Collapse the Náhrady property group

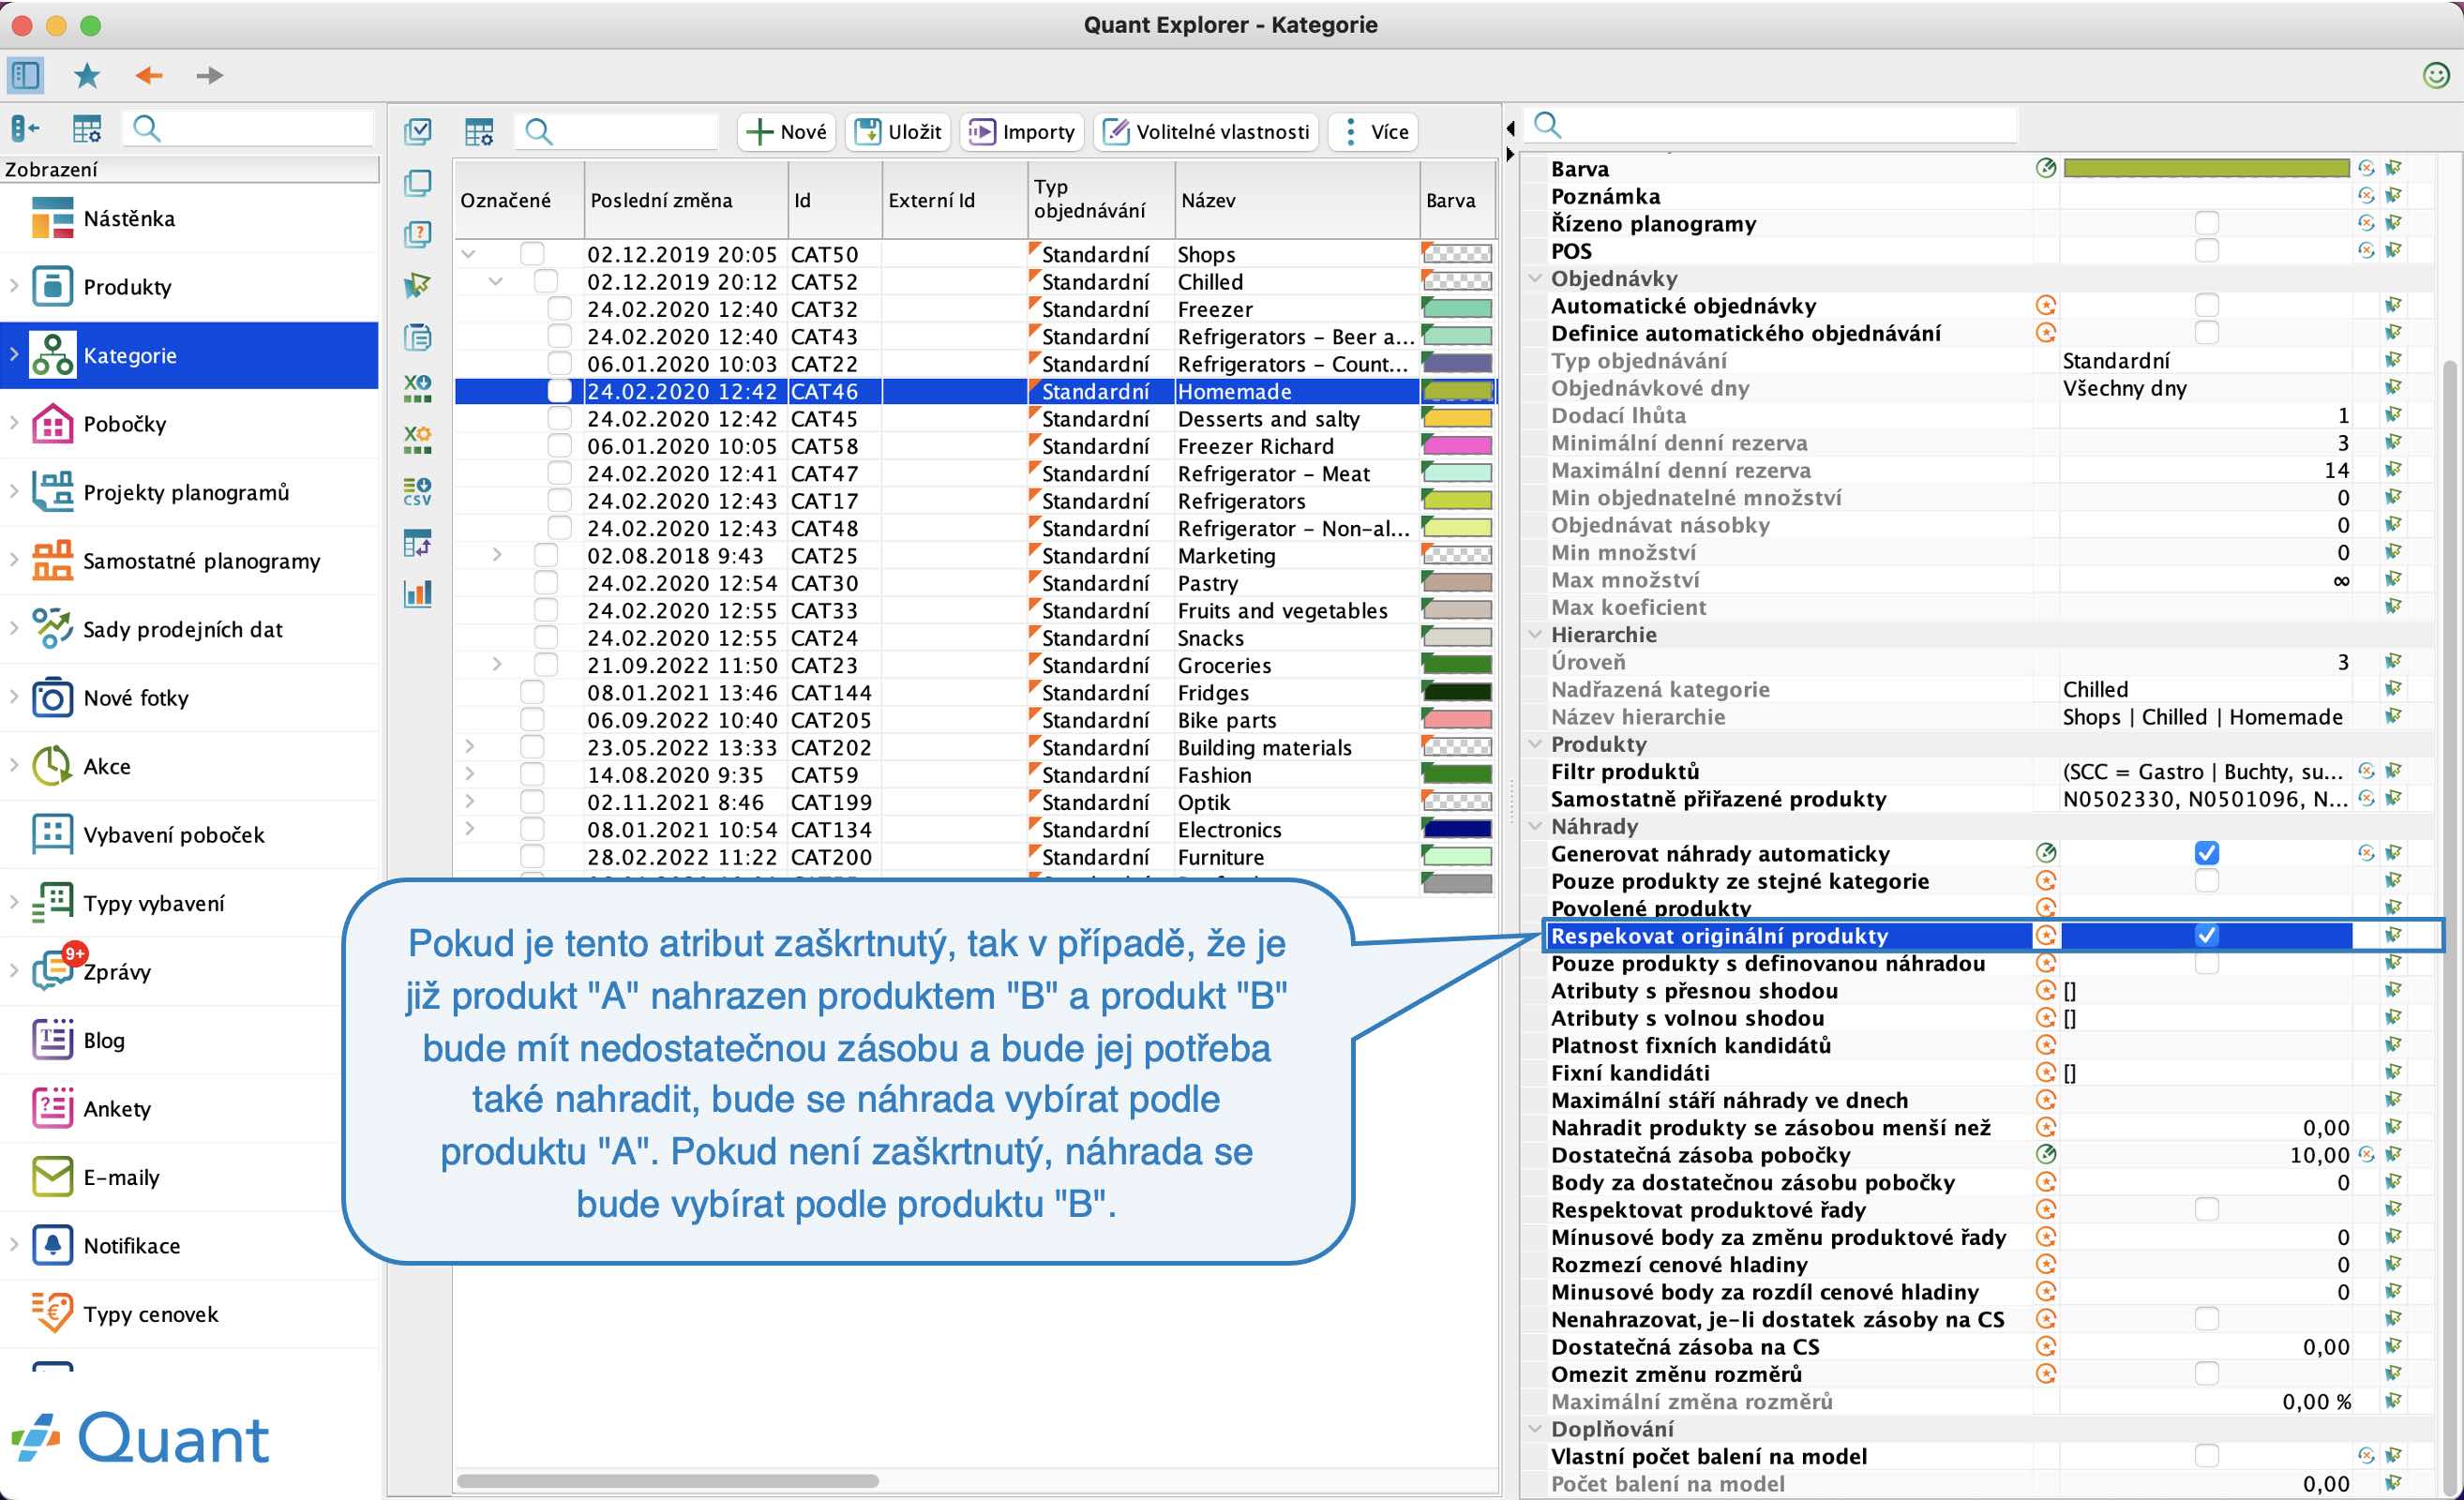pyautogui.click(x=1534, y=826)
